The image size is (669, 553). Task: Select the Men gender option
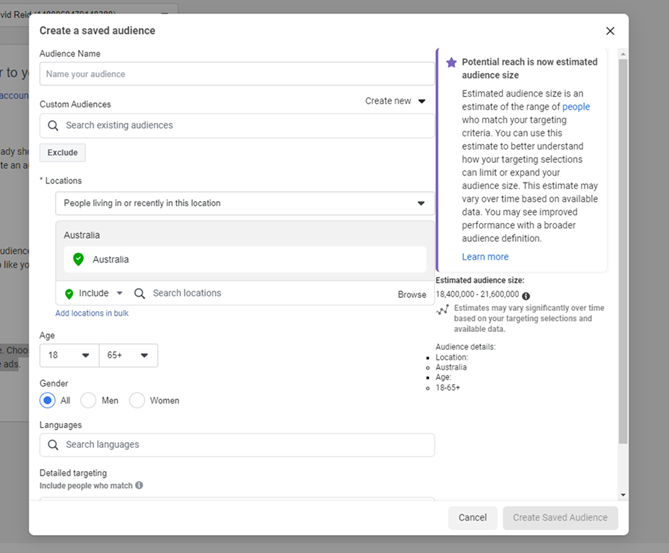pos(88,400)
